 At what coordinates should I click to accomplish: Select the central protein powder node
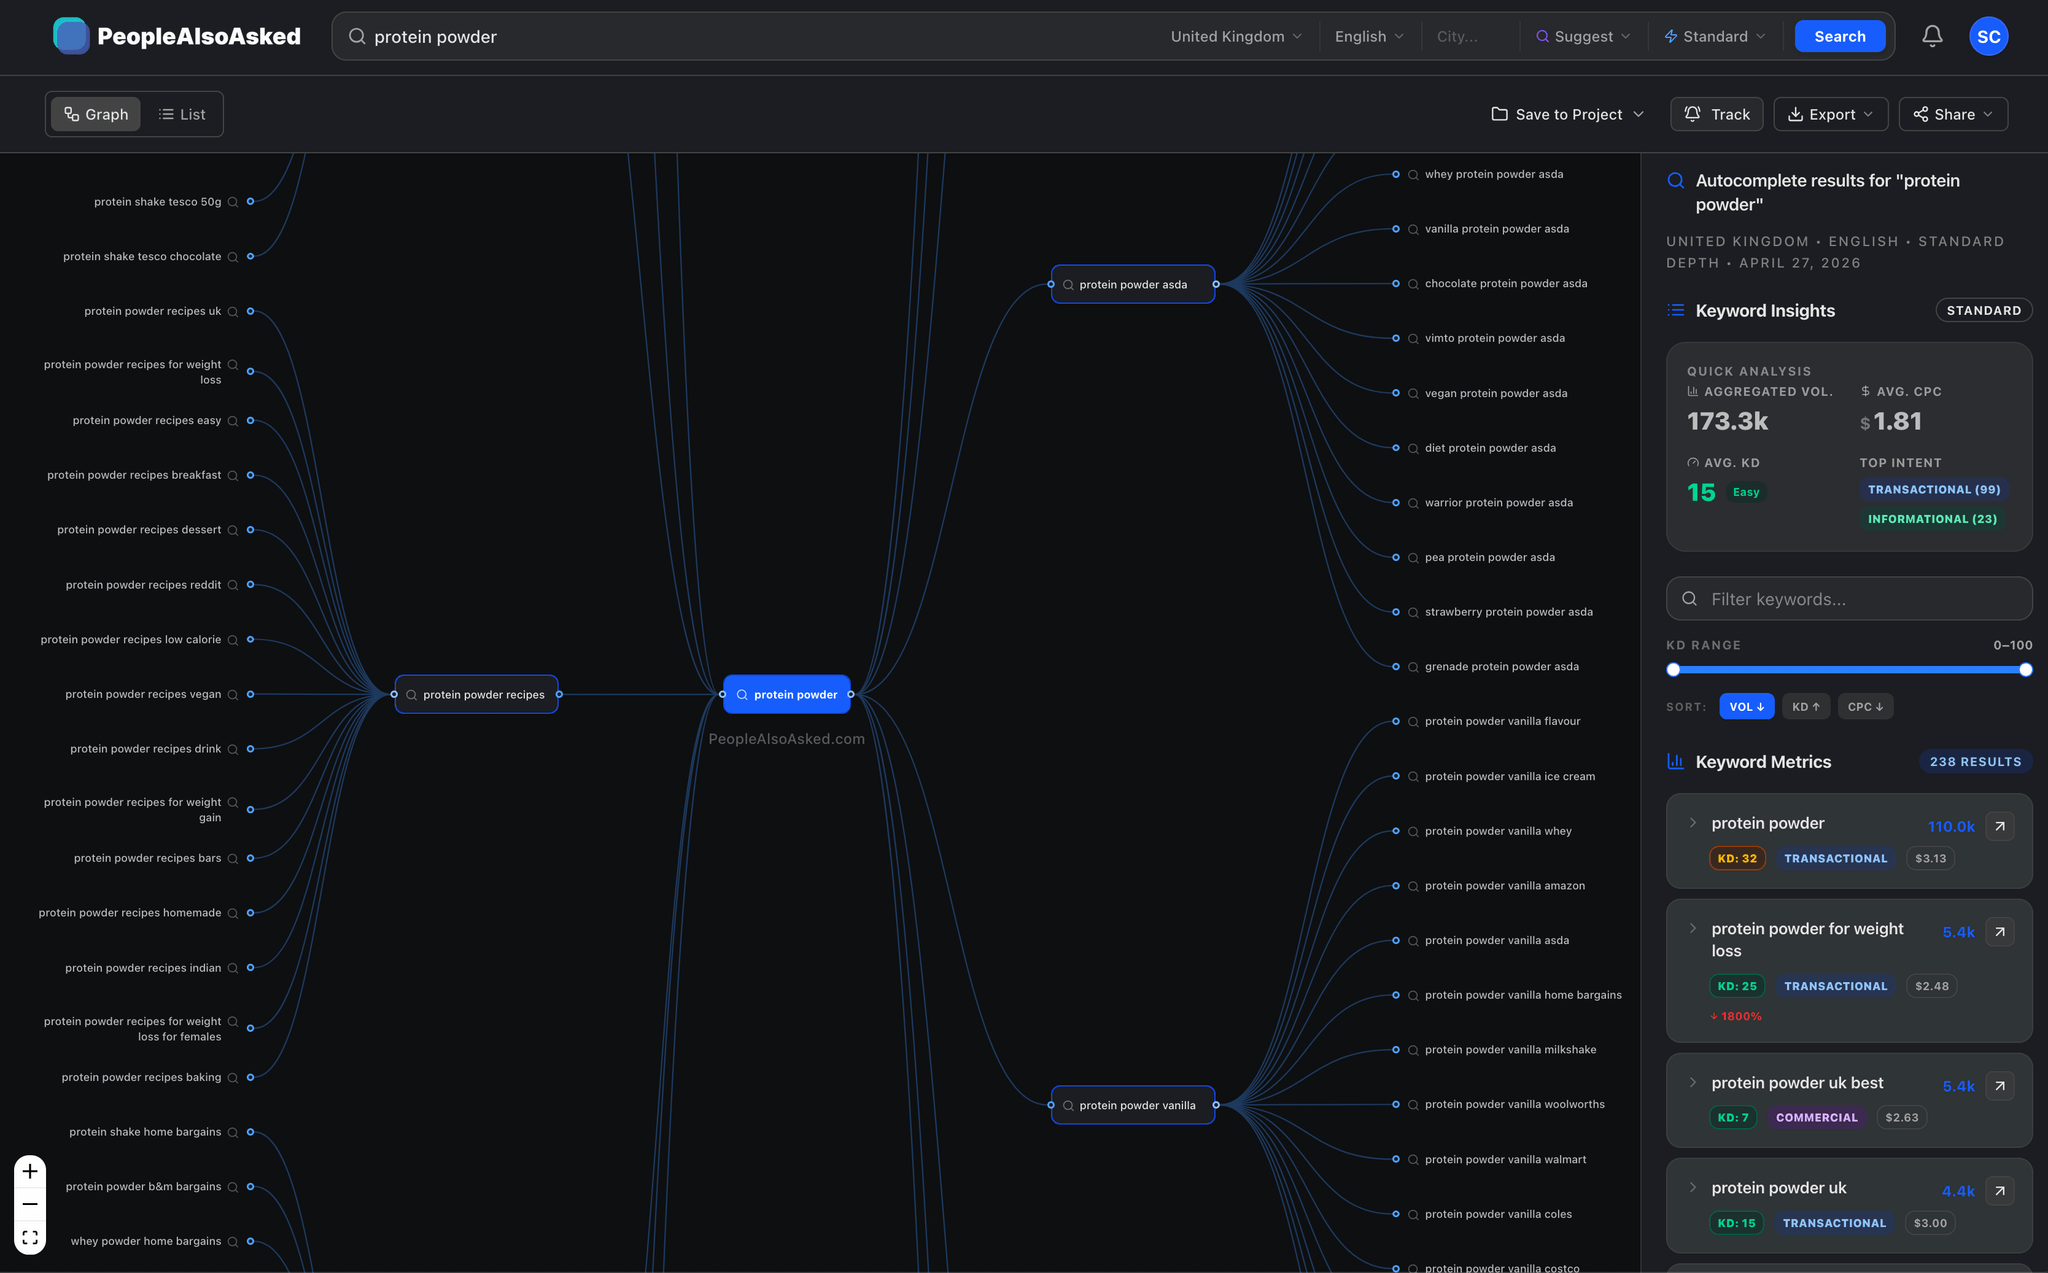pyautogui.click(x=787, y=695)
